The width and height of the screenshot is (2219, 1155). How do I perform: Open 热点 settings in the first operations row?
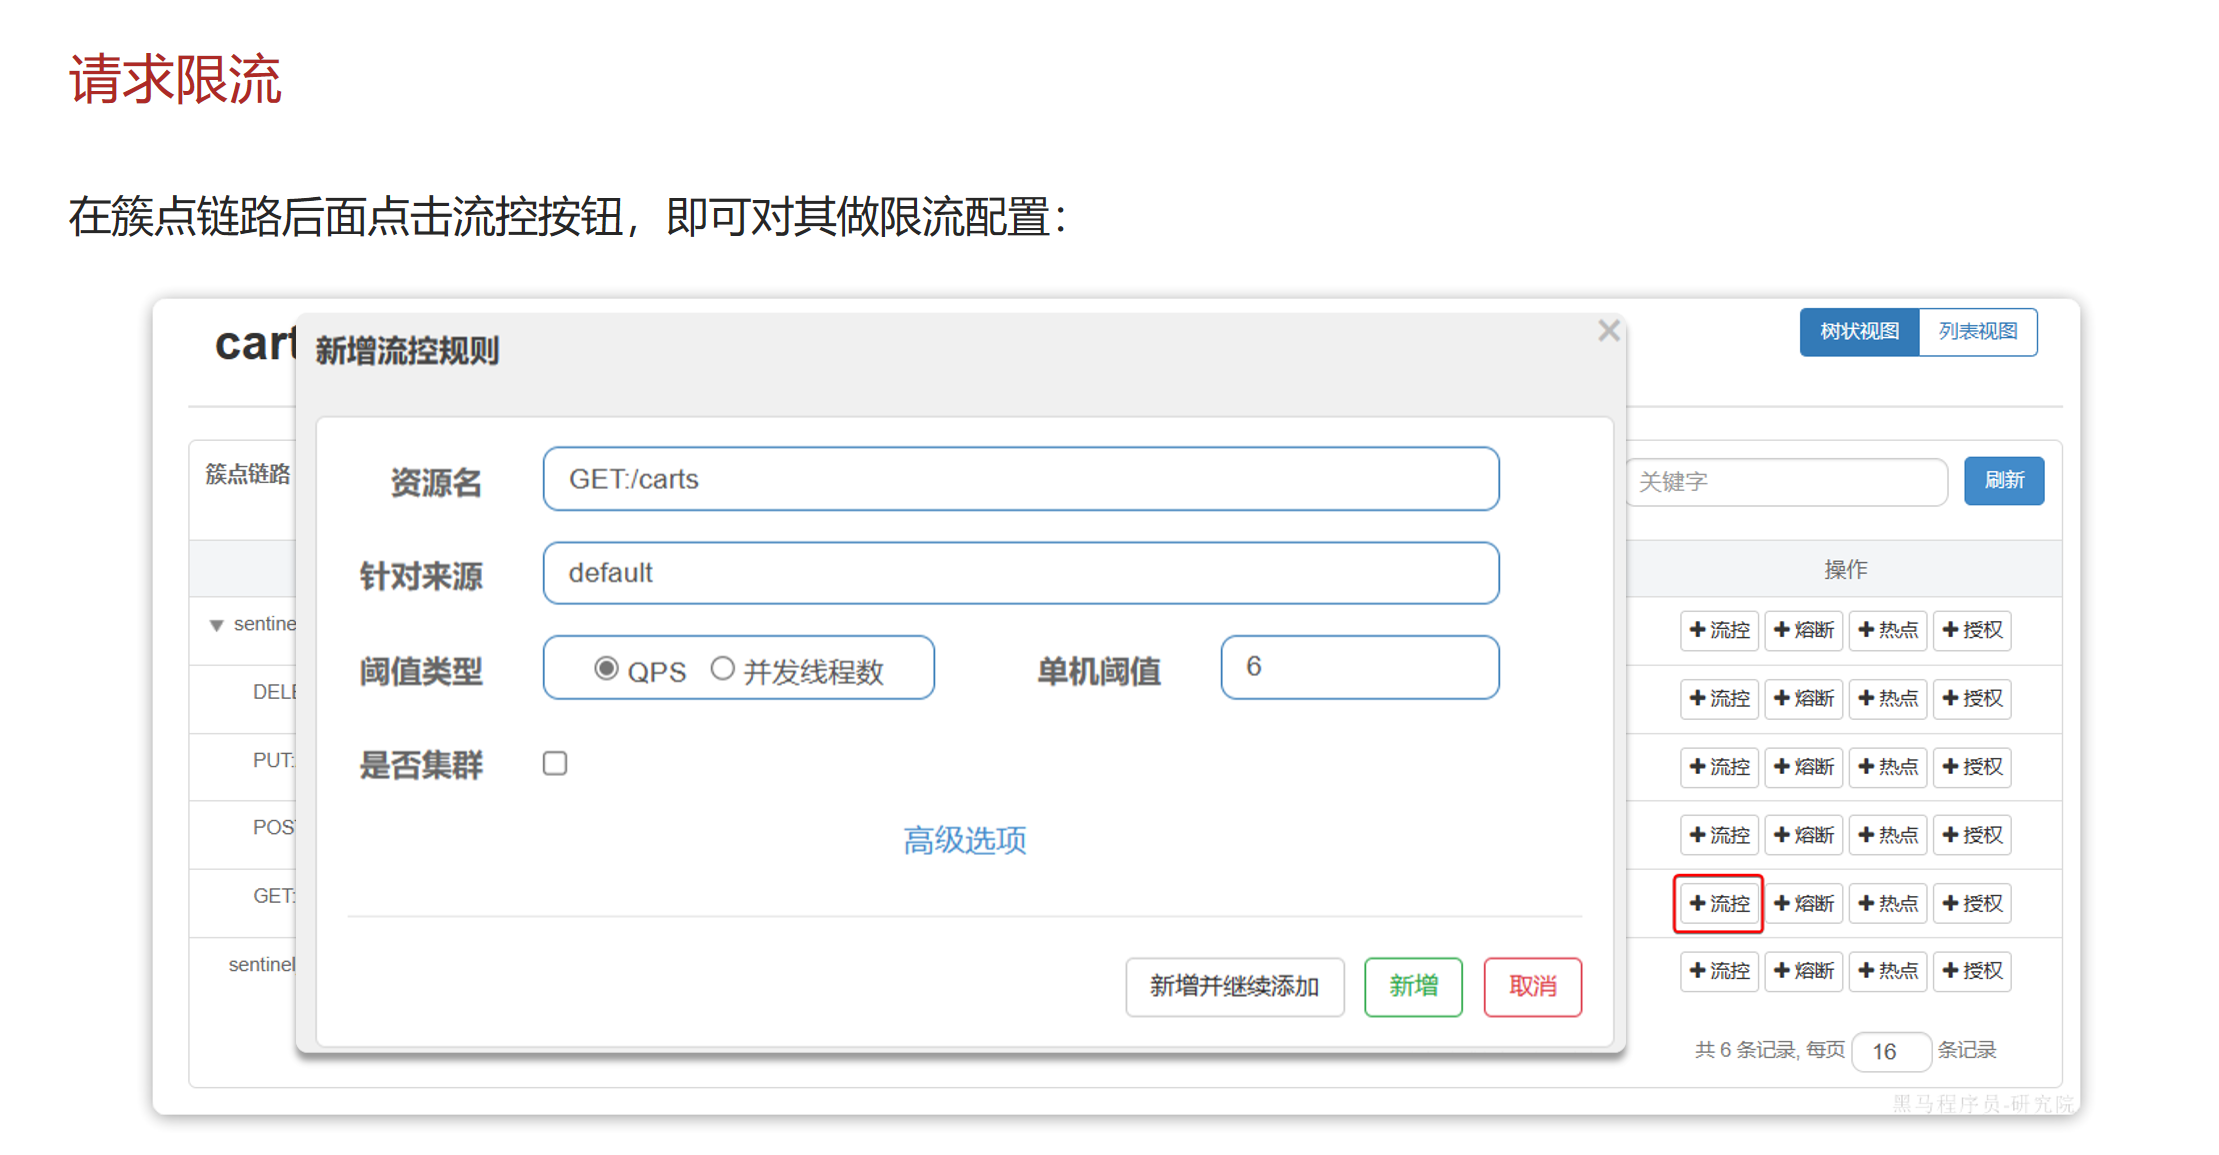point(1888,630)
